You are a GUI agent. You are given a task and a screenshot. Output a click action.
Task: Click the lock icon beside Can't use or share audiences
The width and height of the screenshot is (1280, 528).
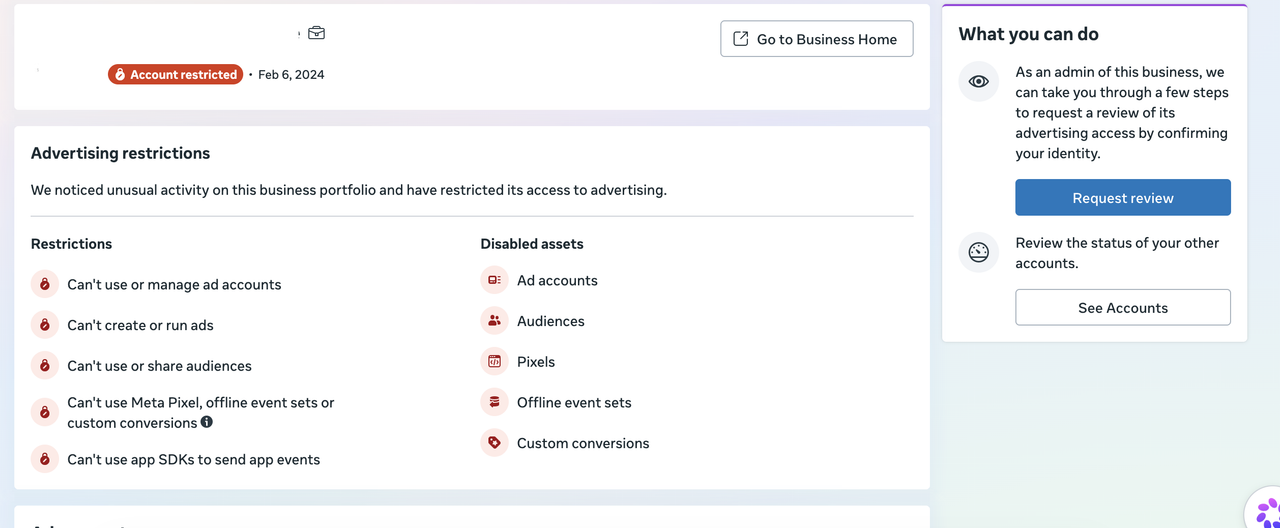pyautogui.click(x=45, y=366)
